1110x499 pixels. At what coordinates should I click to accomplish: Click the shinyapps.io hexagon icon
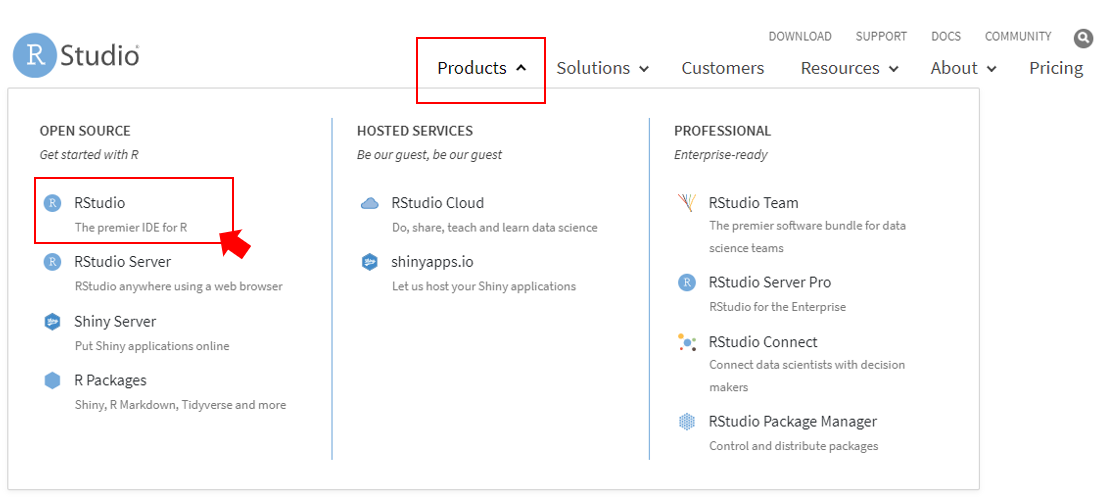point(370,262)
